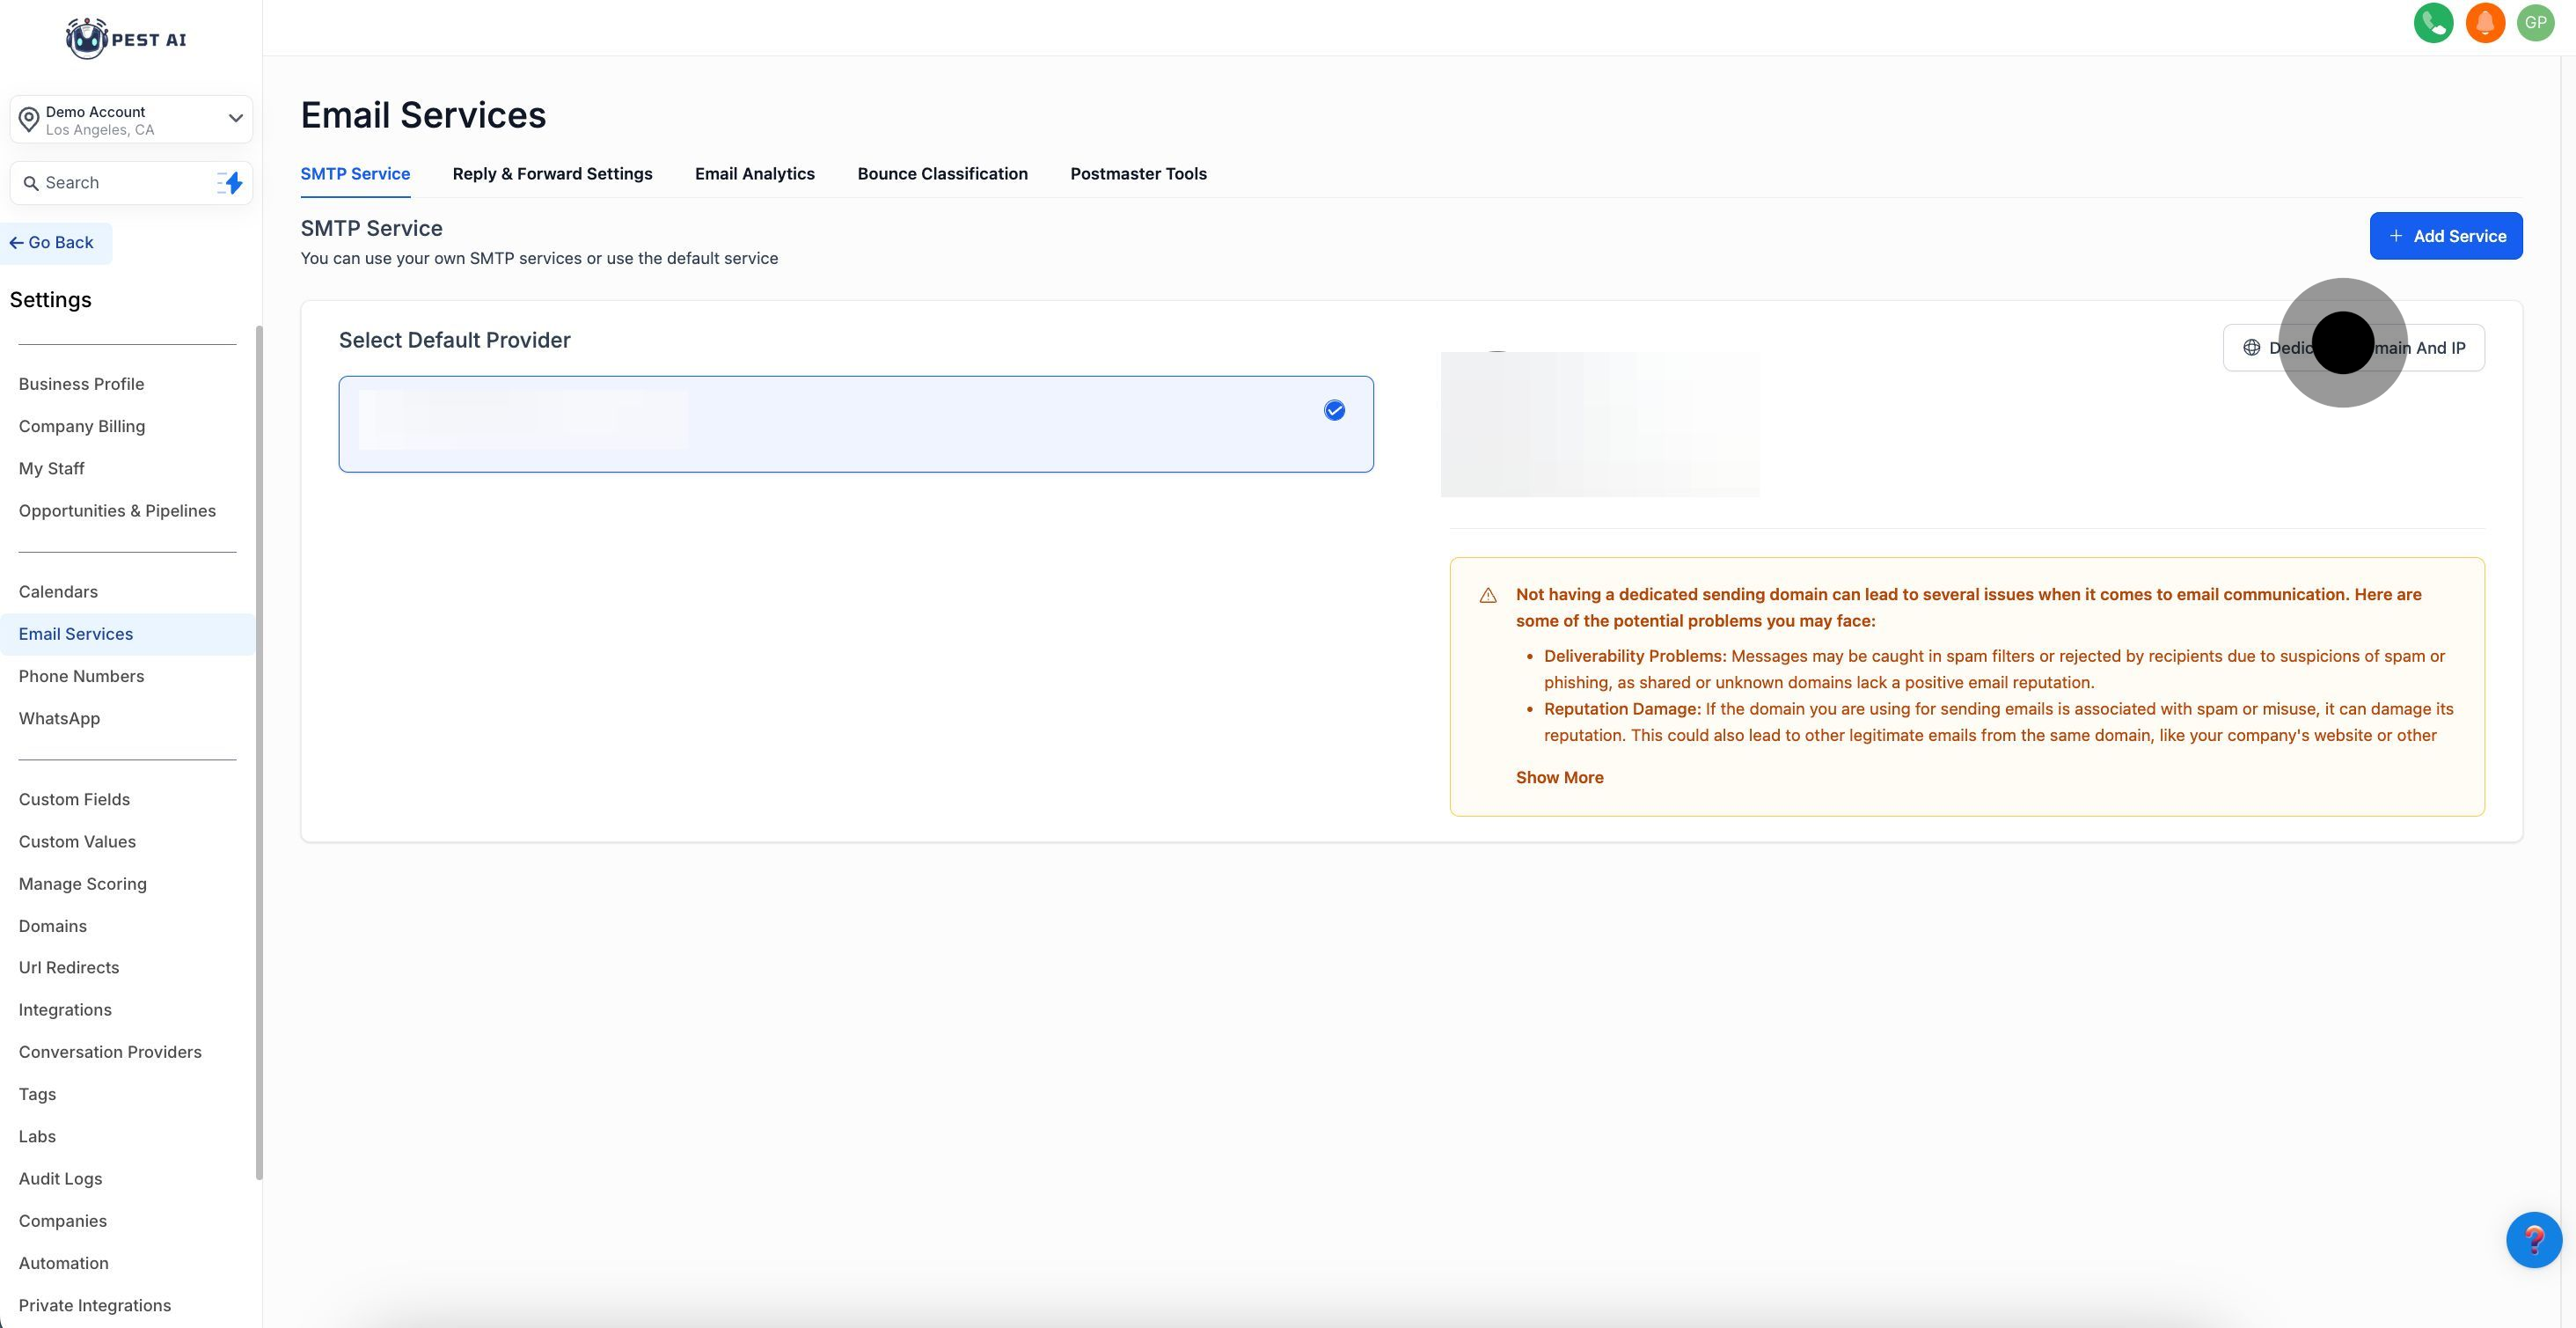Screen dimensions: 2576x1328
Task: Click Dedicated Domain And IP button
Action: pyautogui.click(x=2353, y=348)
